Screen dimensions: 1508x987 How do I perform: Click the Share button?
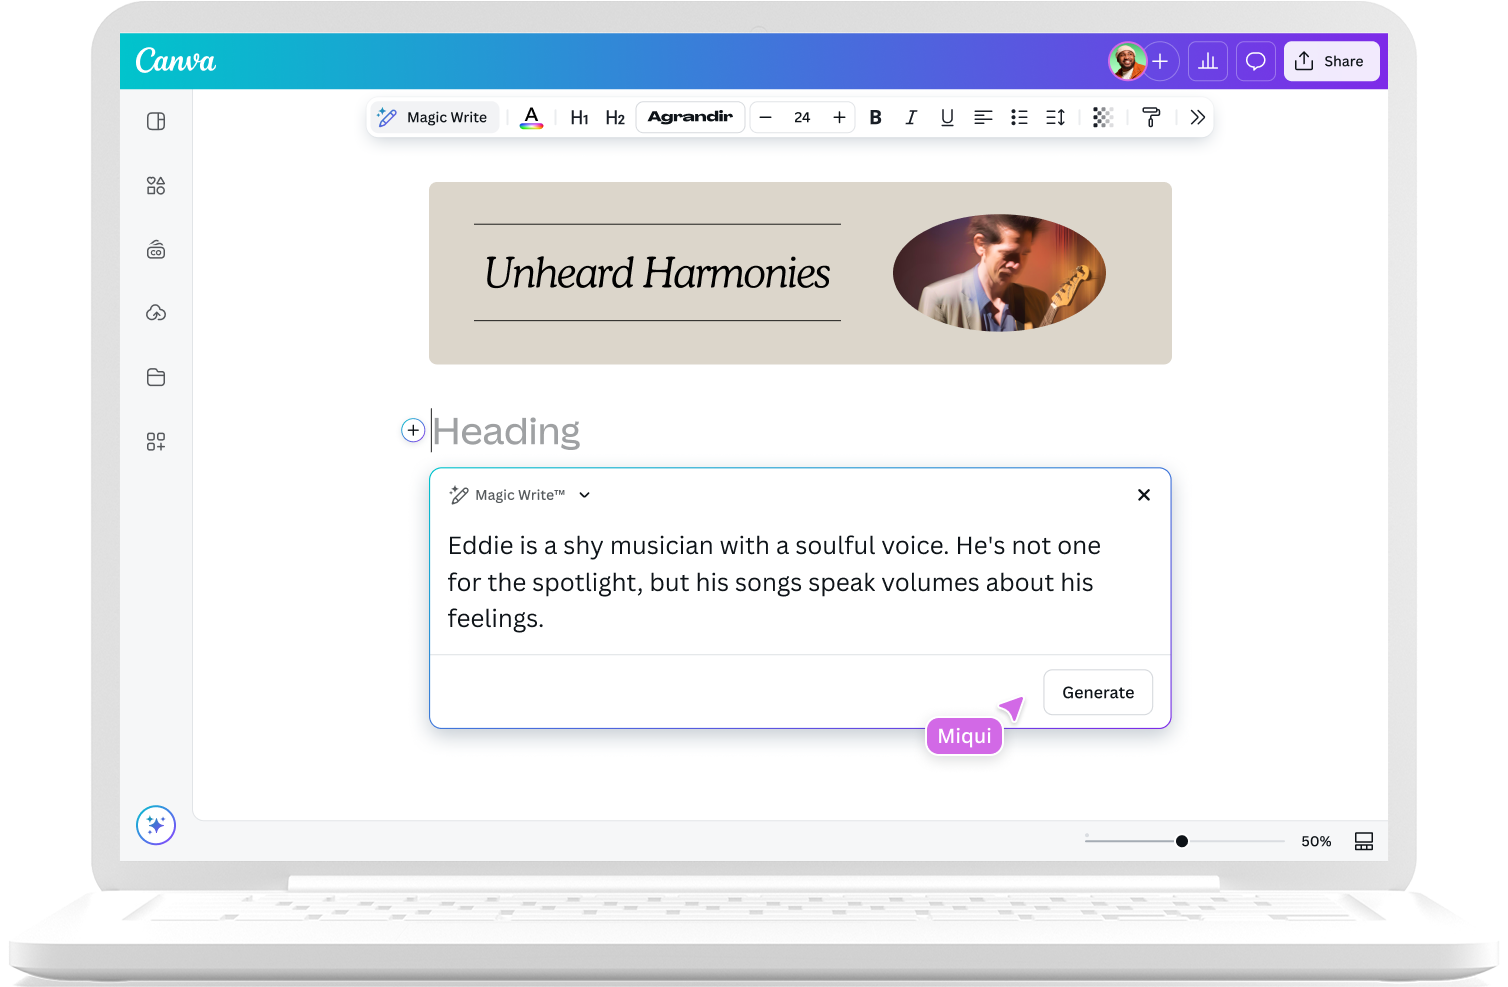(x=1331, y=61)
